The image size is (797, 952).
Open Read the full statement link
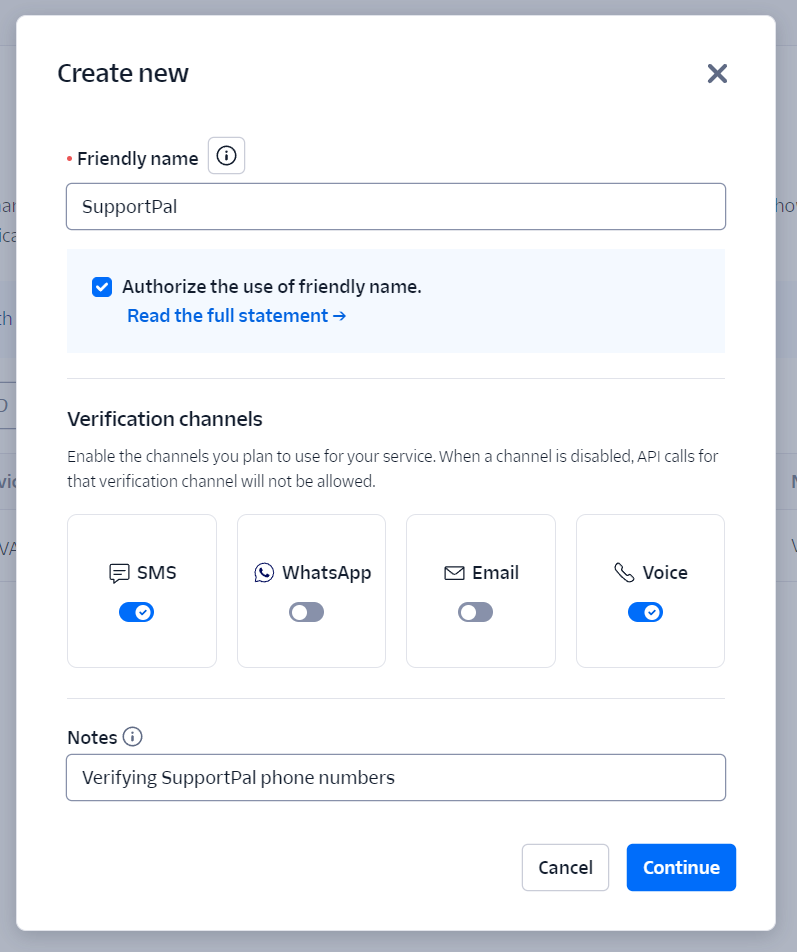point(236,316)
